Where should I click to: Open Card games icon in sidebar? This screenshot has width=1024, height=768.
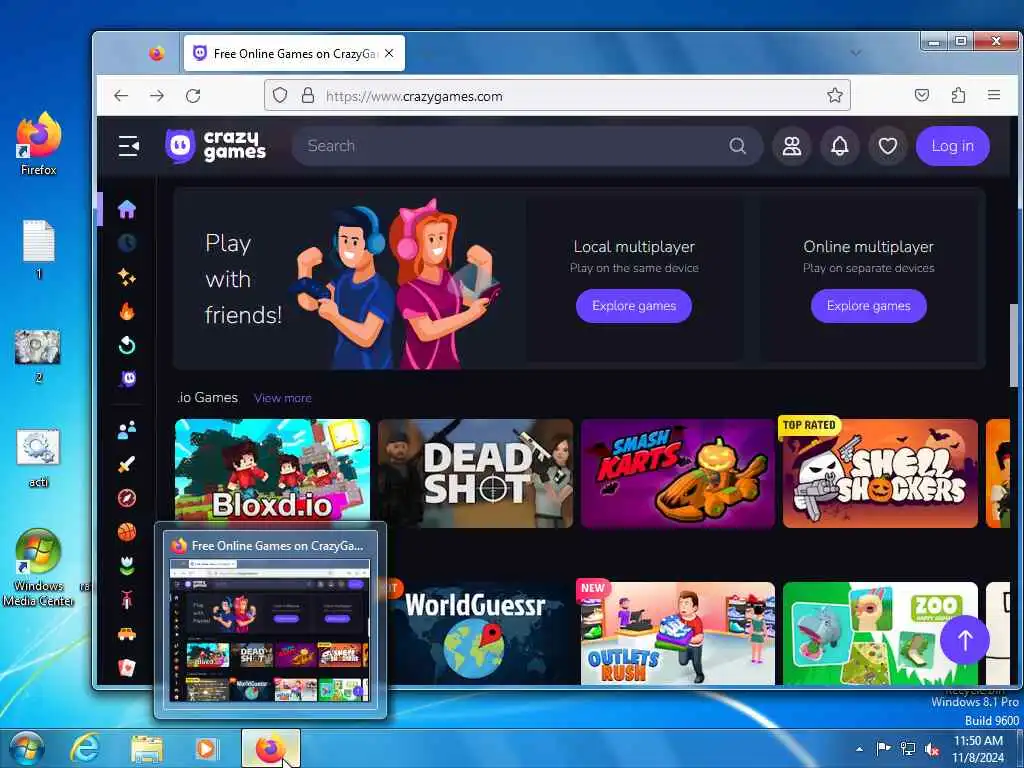pyautogui.click(x=127, y=667)
